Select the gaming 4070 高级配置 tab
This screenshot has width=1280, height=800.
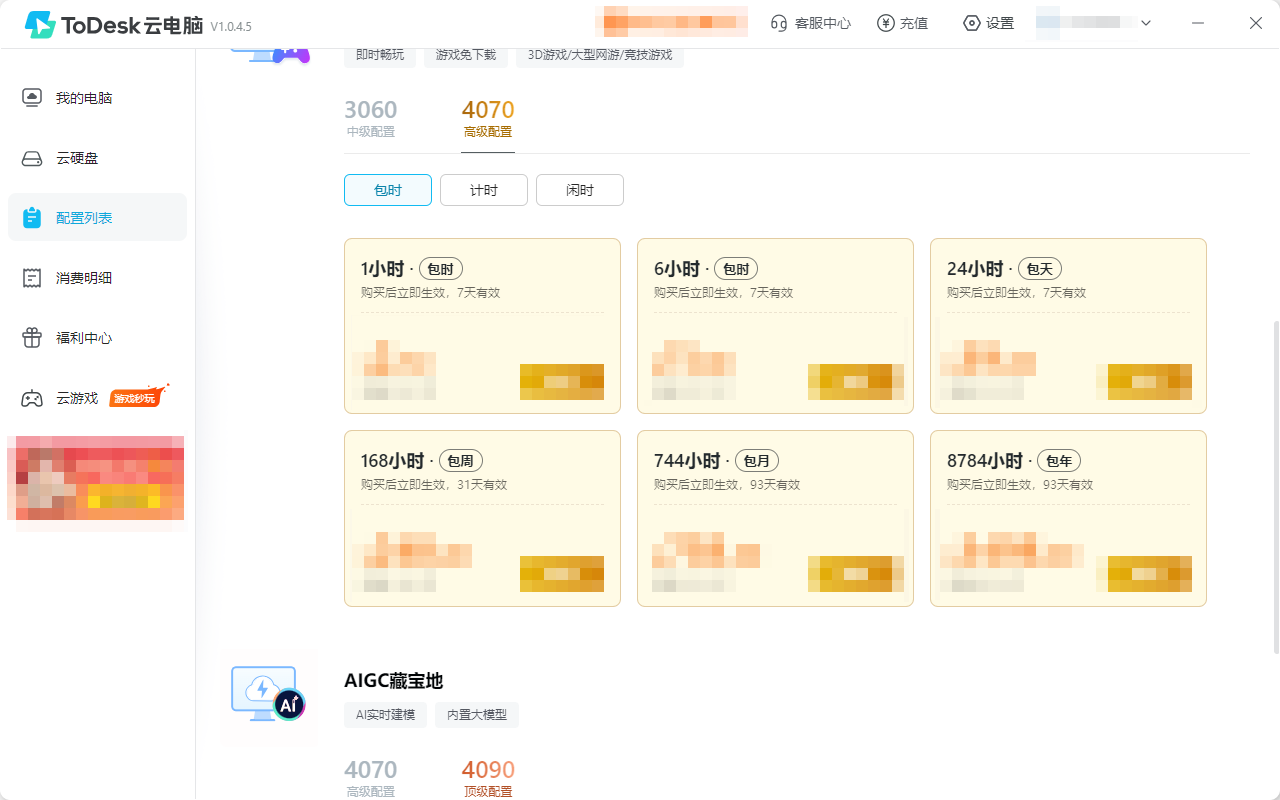point(488,118)
